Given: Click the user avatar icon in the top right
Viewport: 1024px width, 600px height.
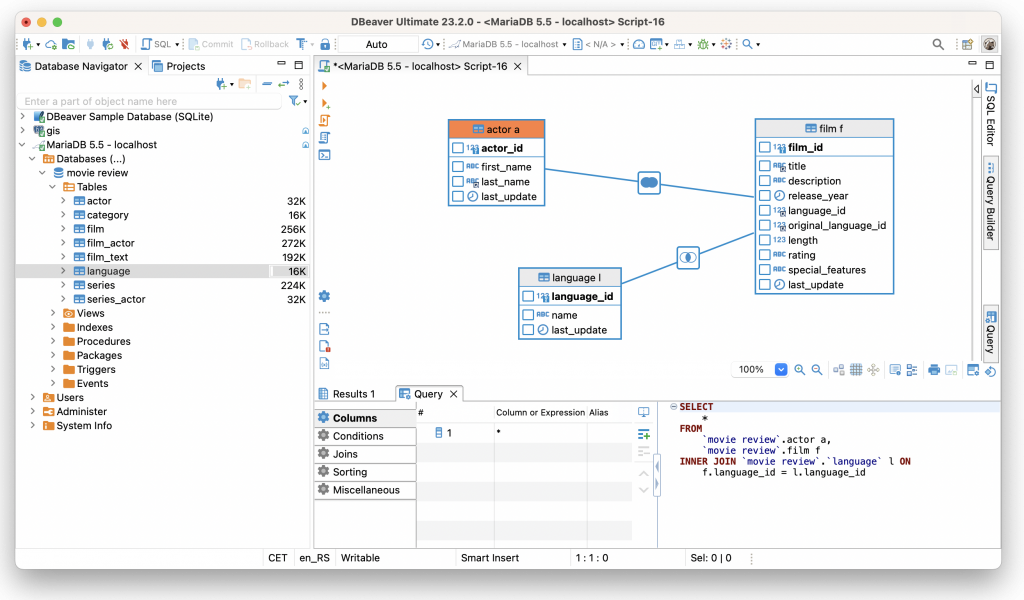Looking at the screenshot, I should tap(990, 44).
